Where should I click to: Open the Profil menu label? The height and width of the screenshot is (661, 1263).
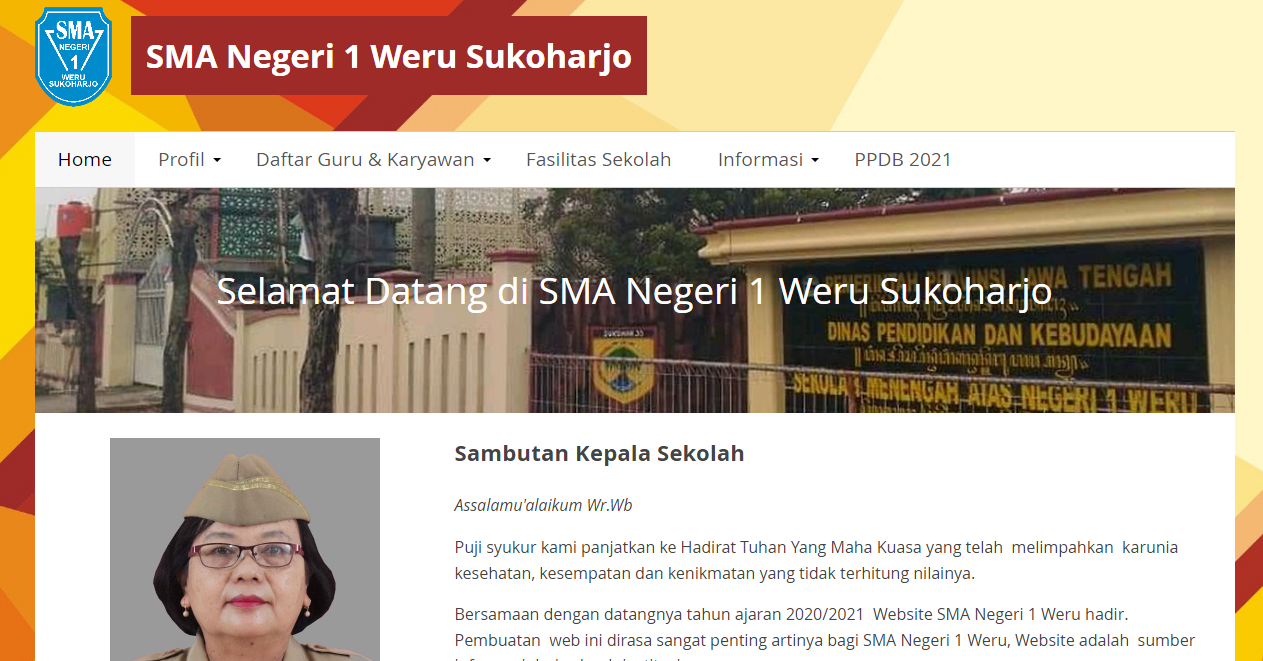click(181, 160)
